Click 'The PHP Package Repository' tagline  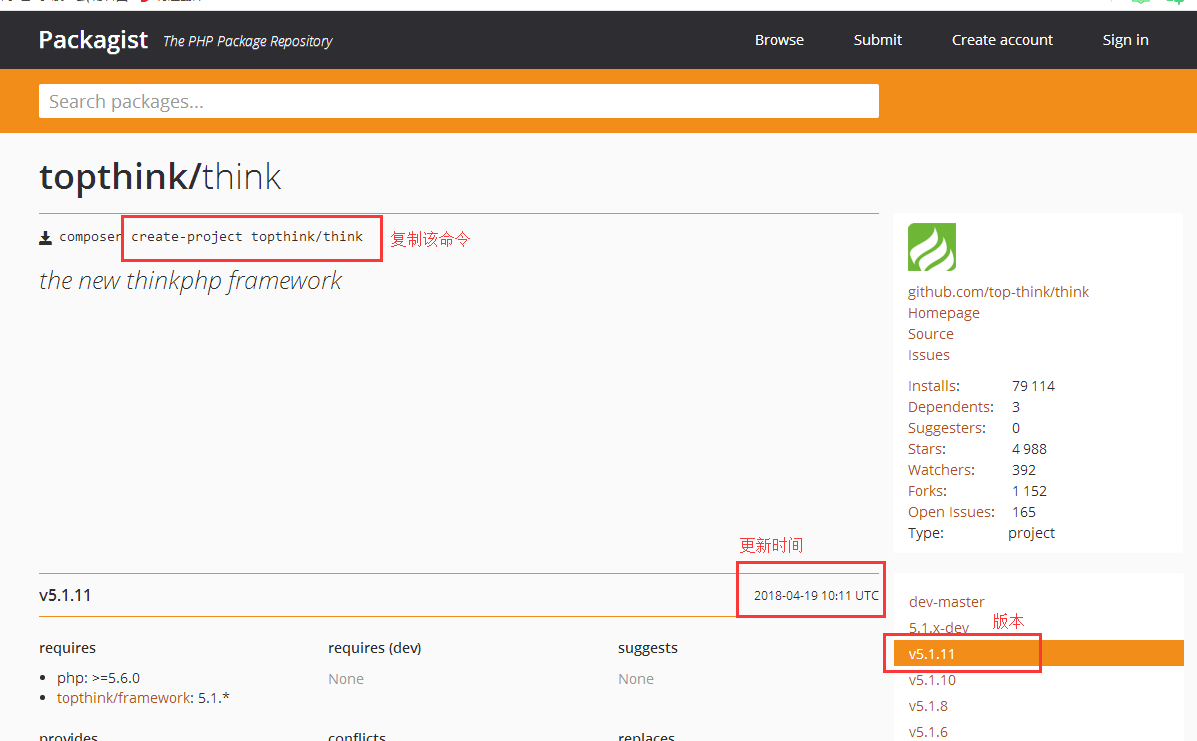point(247,41)
